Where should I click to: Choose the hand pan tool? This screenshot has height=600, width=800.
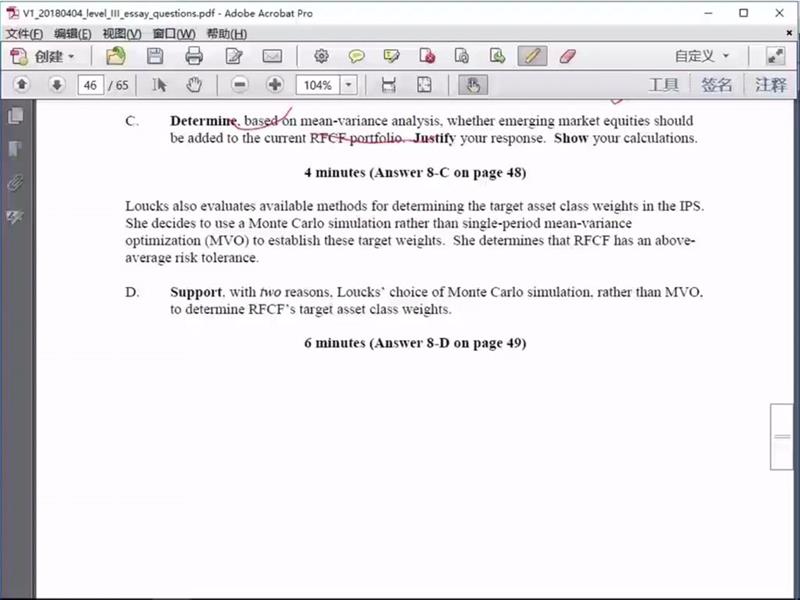[x=194, y=85]
